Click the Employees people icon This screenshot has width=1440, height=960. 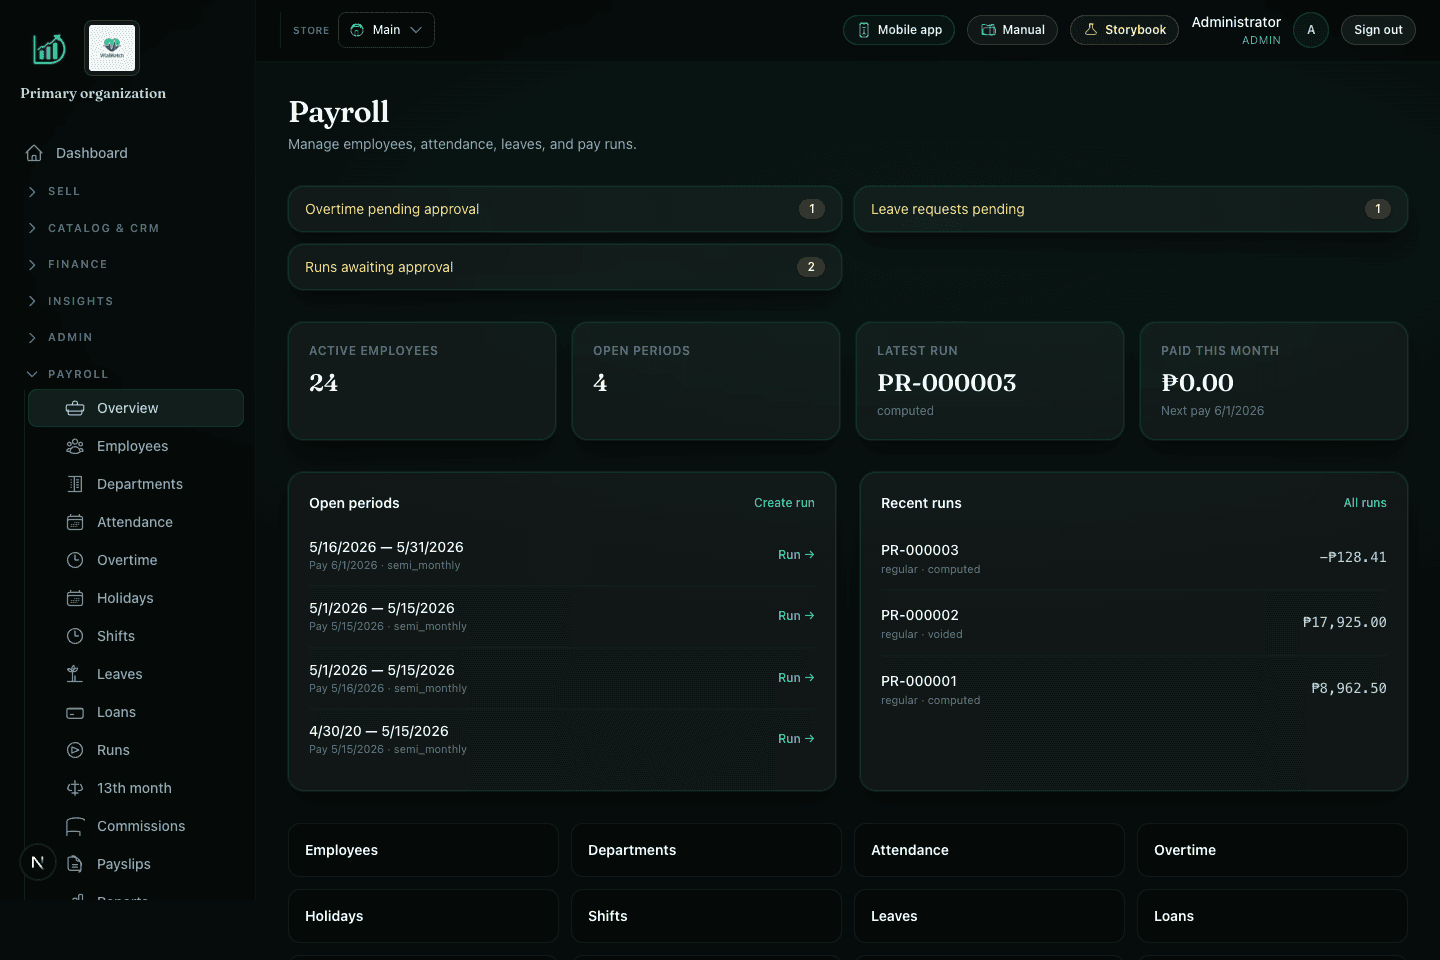click(75, 446)
